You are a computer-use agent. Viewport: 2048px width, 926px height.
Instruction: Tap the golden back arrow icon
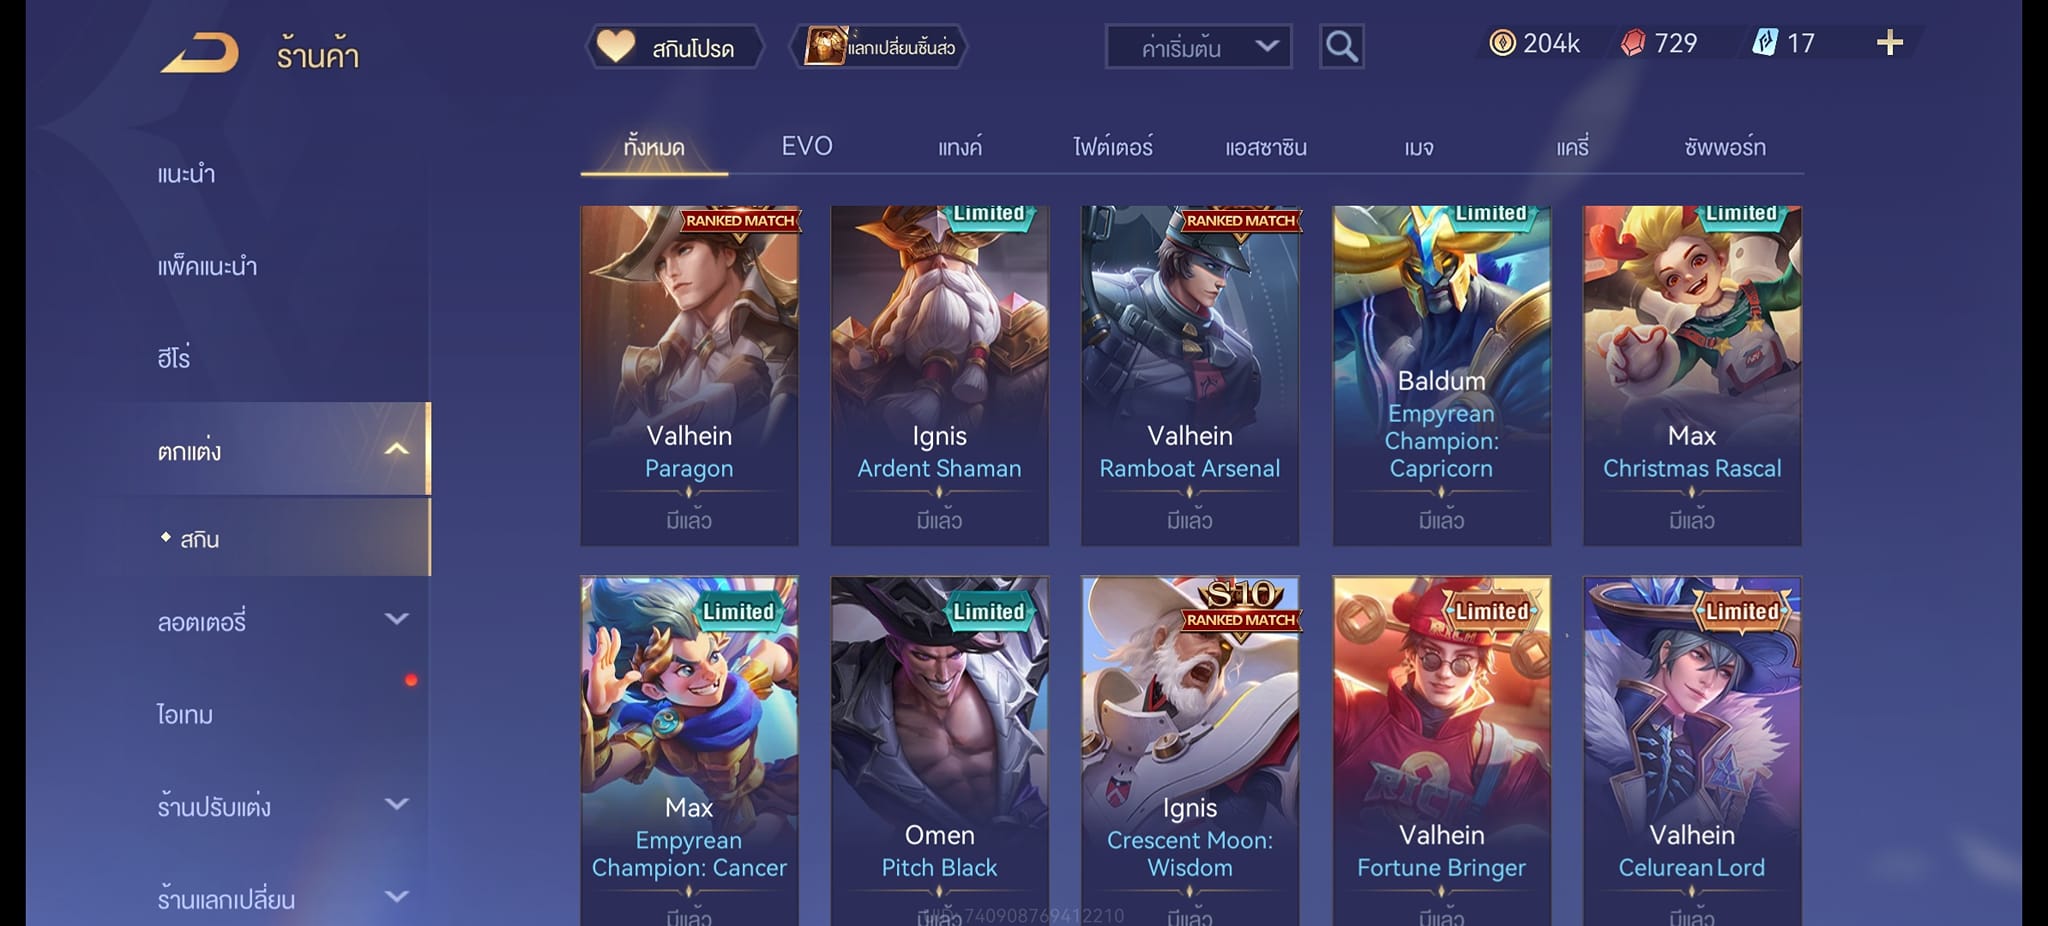point(200,52)
